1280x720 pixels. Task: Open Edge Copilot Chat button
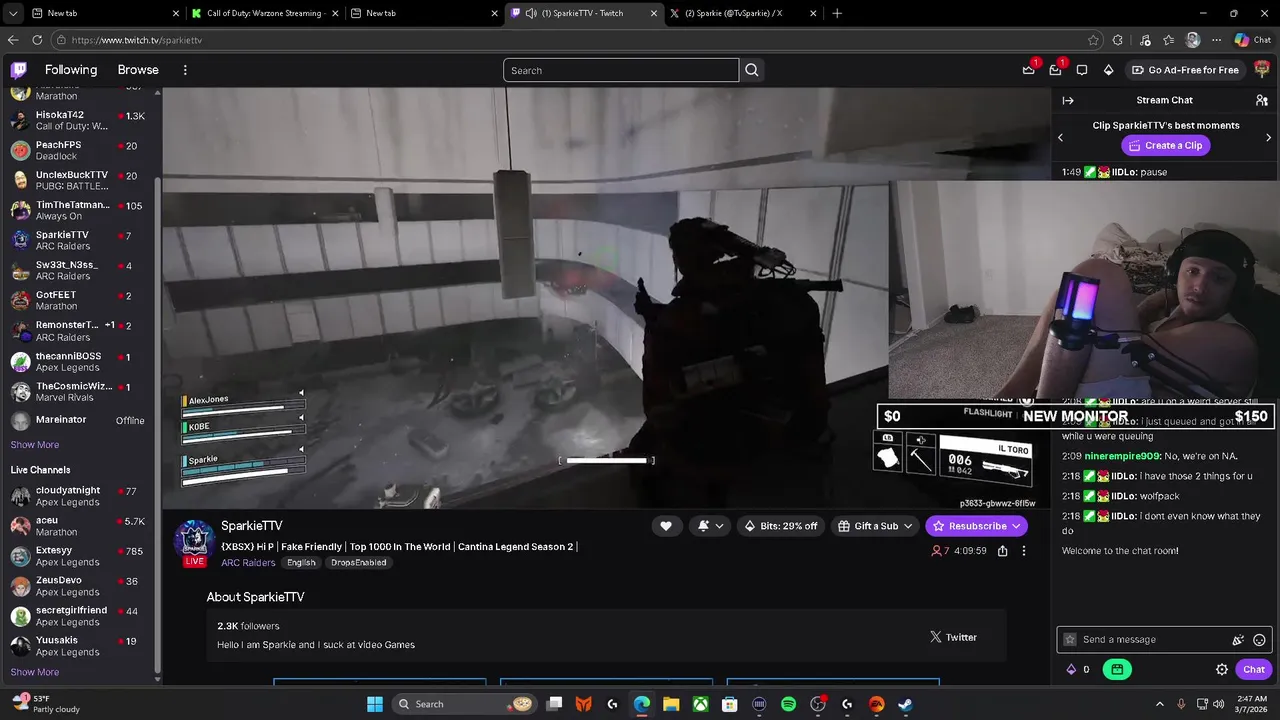click(1253, 40)
